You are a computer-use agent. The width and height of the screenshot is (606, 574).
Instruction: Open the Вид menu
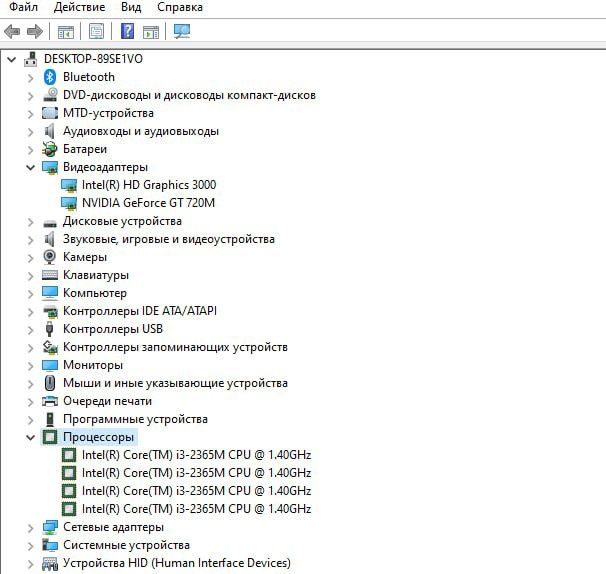pos(131,7)
